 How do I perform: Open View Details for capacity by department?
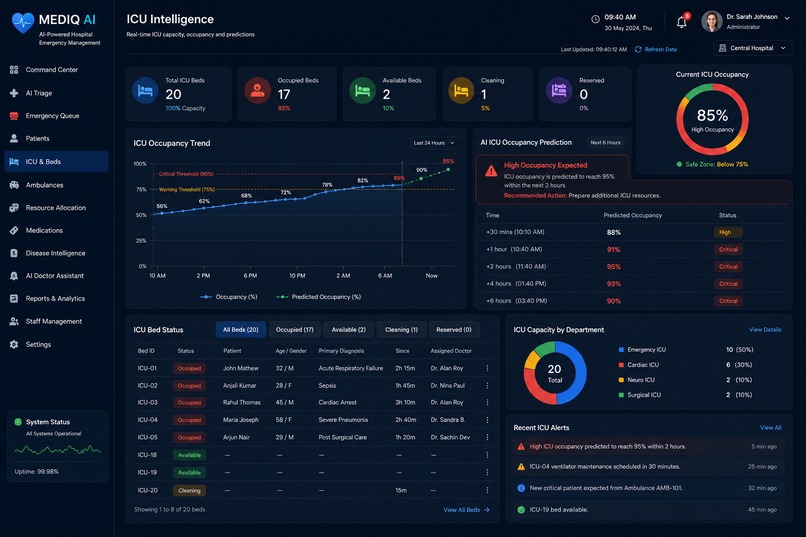[765, 330]
